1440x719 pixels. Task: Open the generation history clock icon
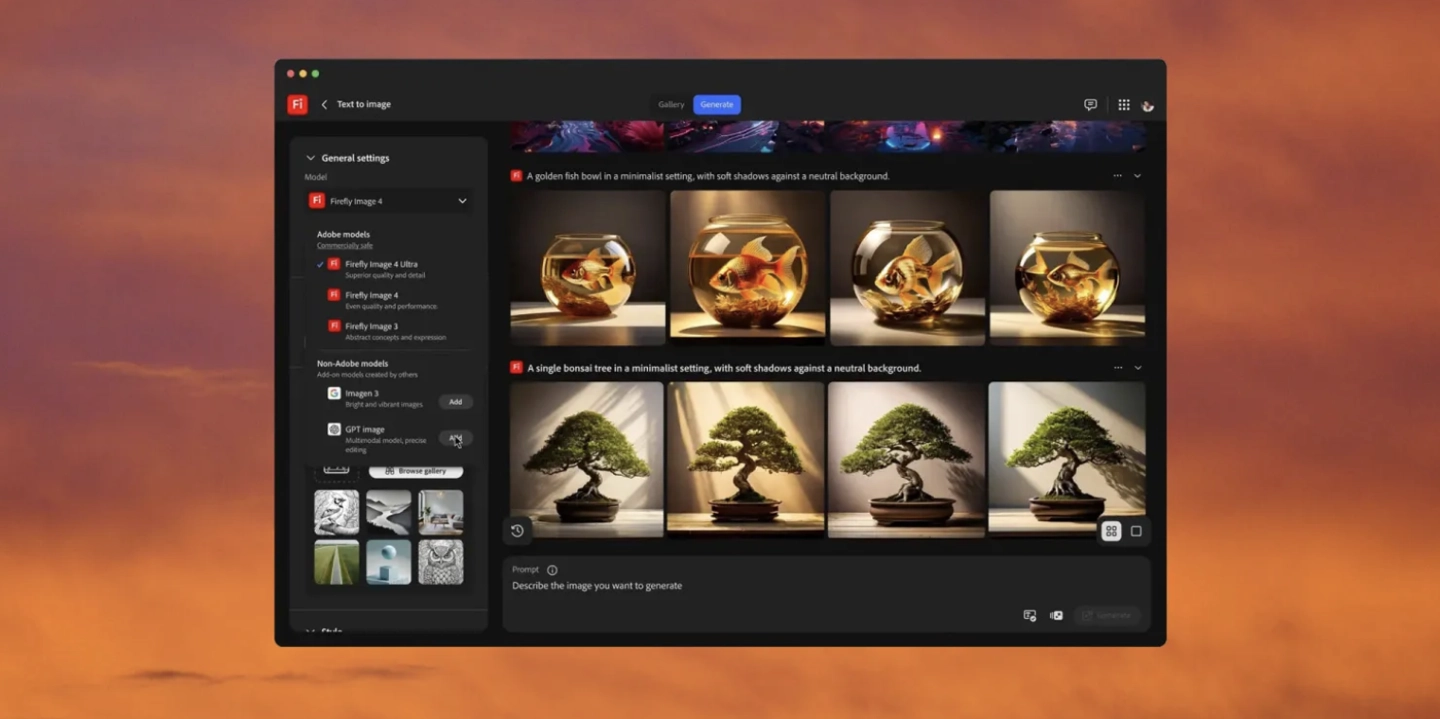click(x=517, y=531)
